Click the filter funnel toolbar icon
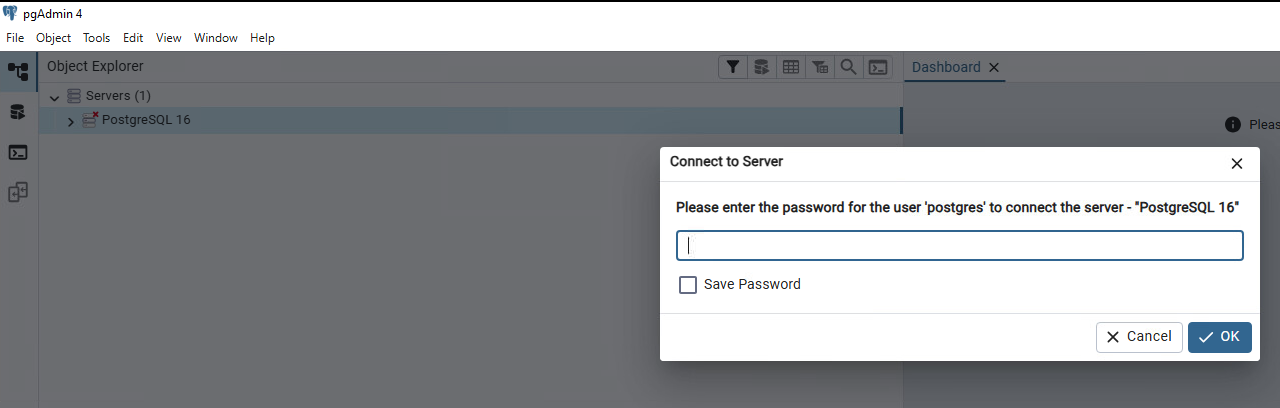 tap(733, 67)
